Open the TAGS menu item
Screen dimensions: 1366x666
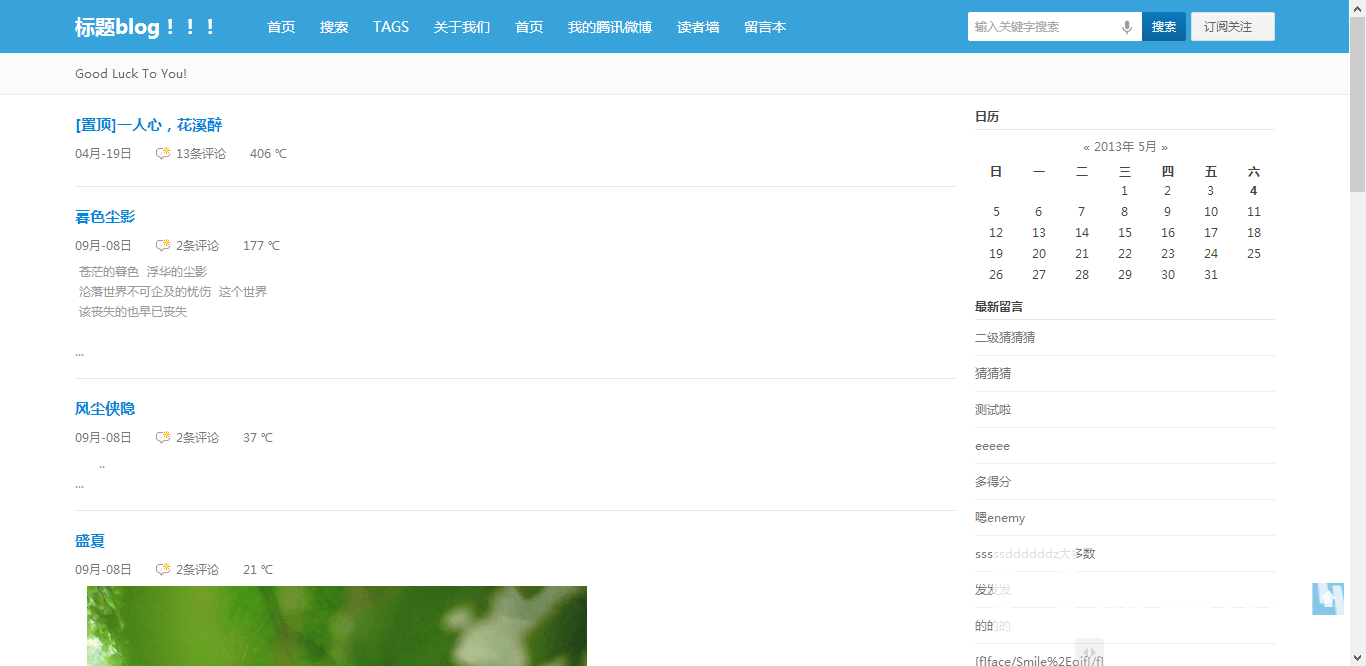tap(391, 27)
